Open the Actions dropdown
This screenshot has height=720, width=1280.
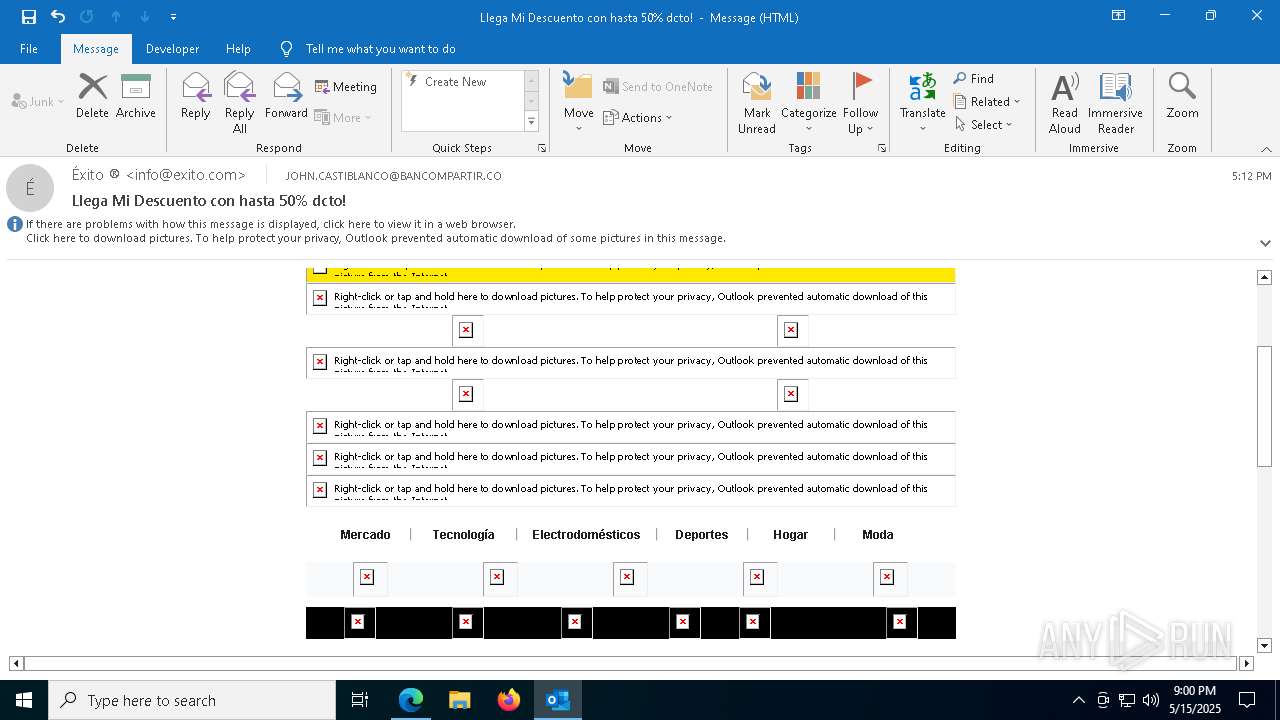coord(638,118)
